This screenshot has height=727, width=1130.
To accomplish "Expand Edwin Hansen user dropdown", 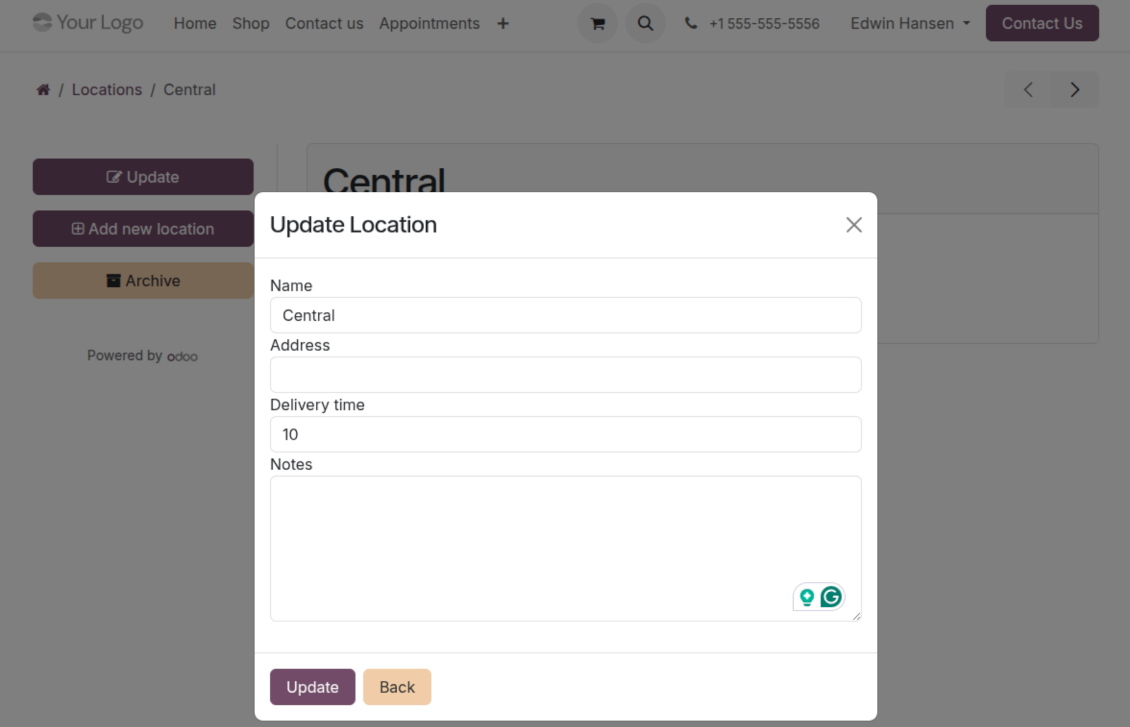I will (910, 24).
